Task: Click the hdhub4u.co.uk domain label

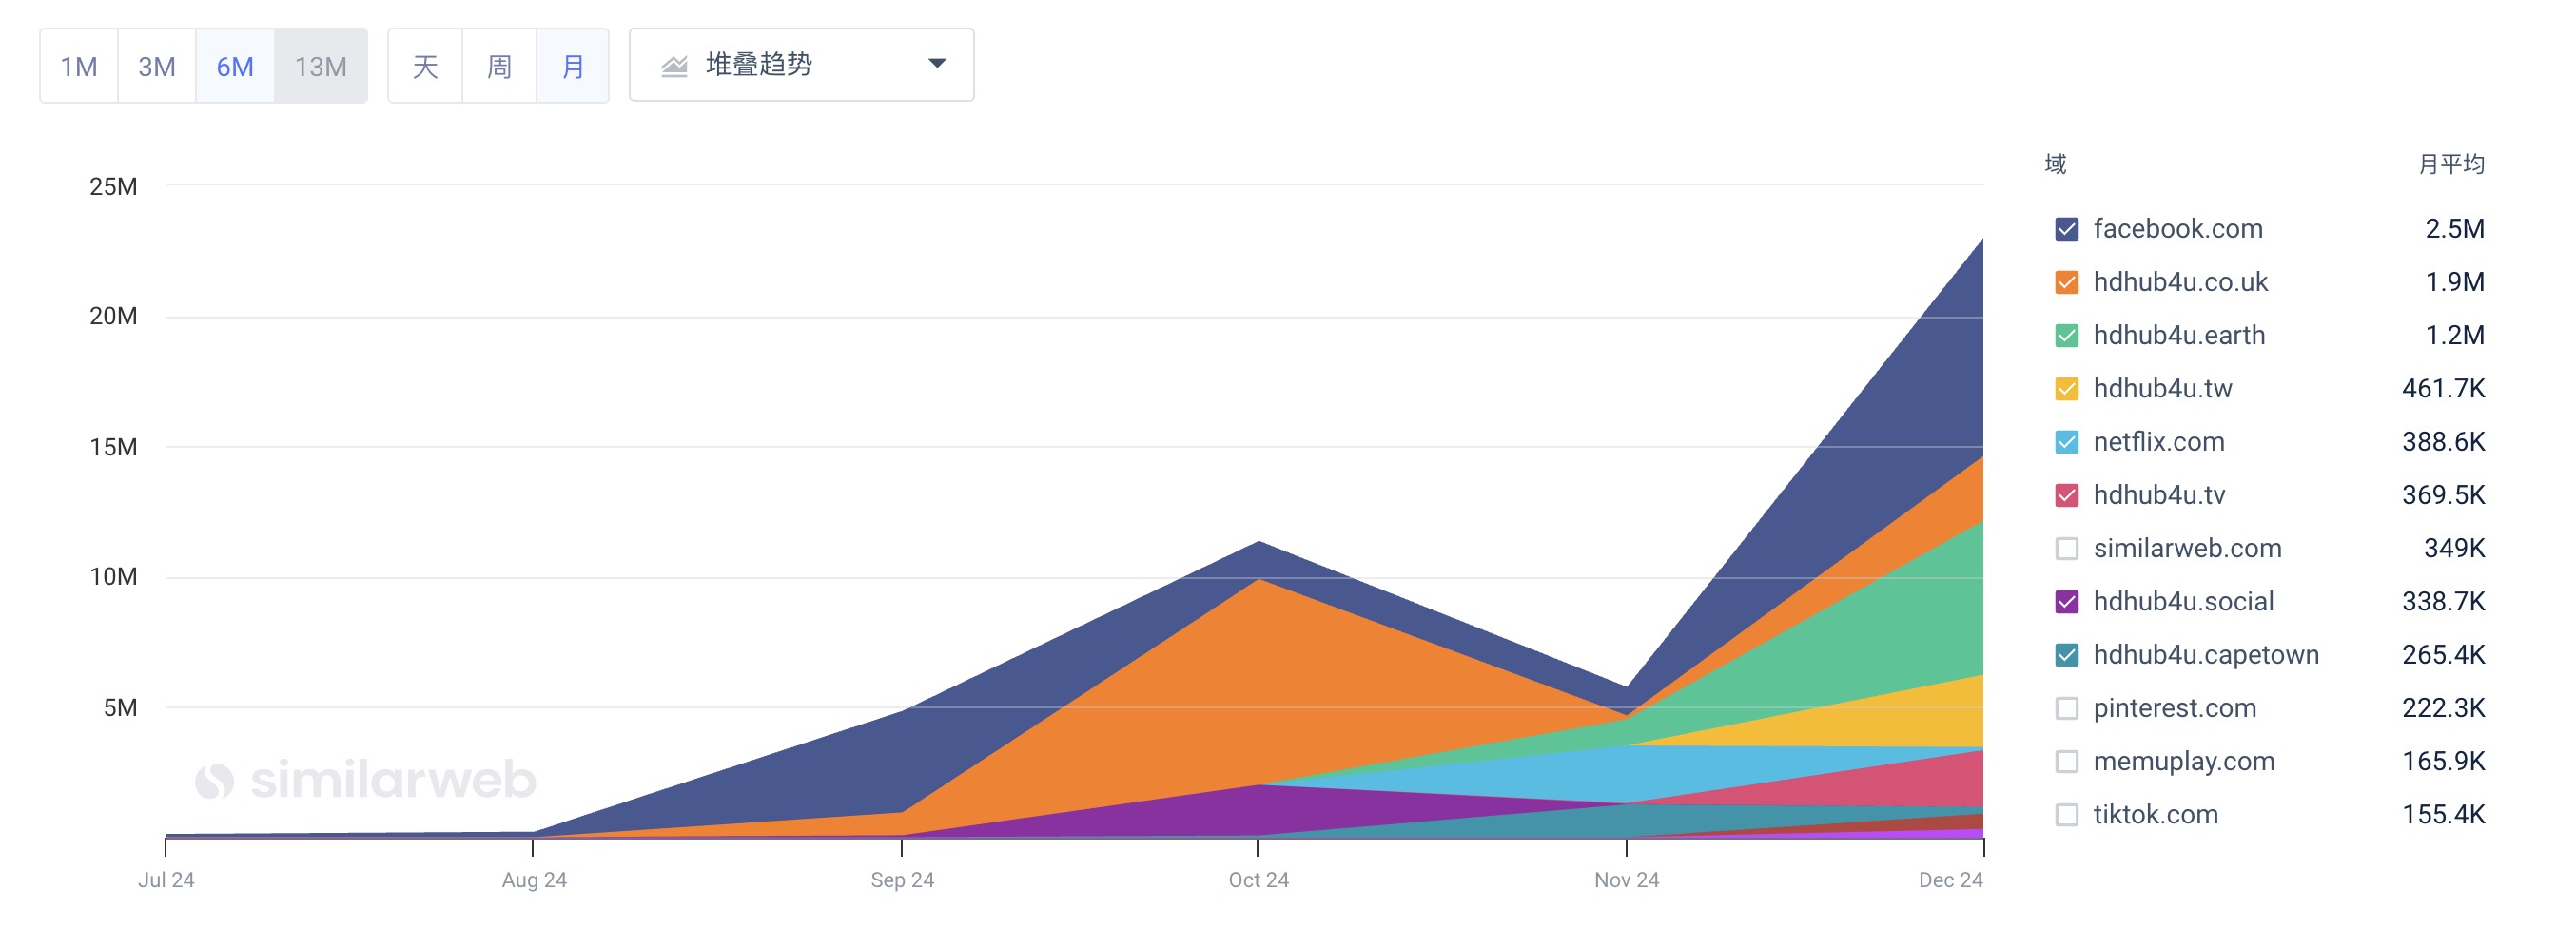Action: 2181,282
